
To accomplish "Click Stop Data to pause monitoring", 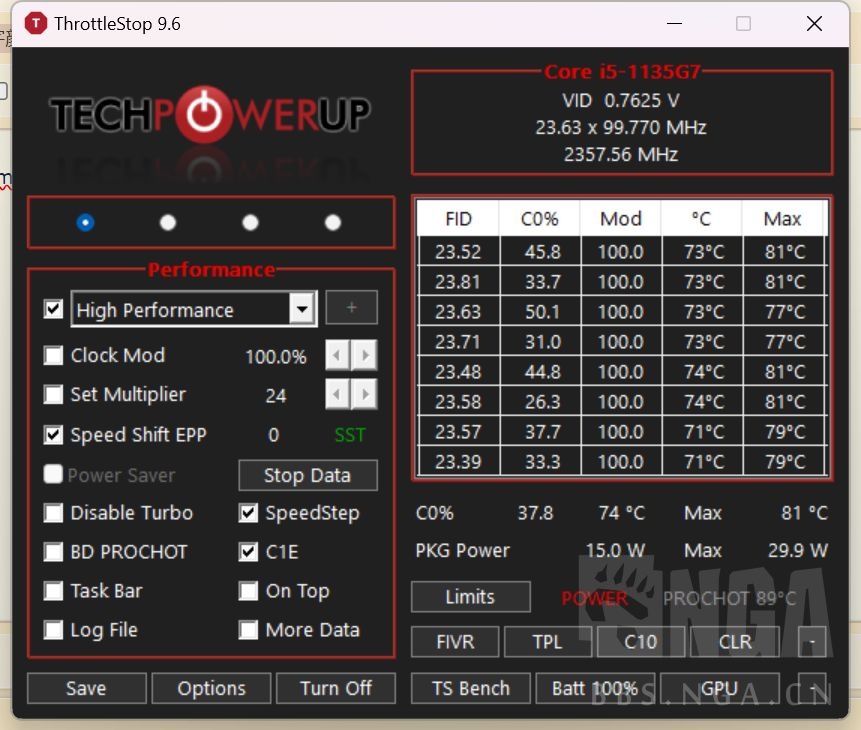I will [307, 475].
